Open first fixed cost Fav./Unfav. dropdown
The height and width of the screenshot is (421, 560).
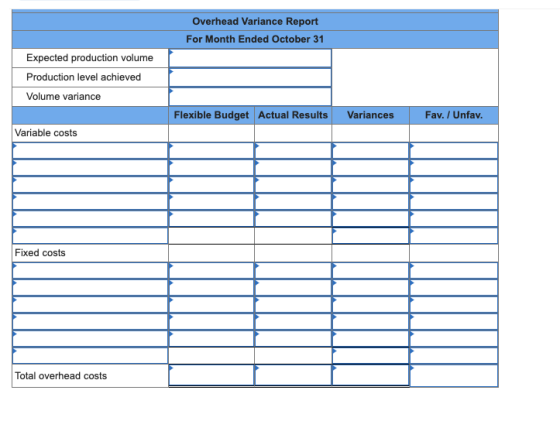(x=454, y=270)
